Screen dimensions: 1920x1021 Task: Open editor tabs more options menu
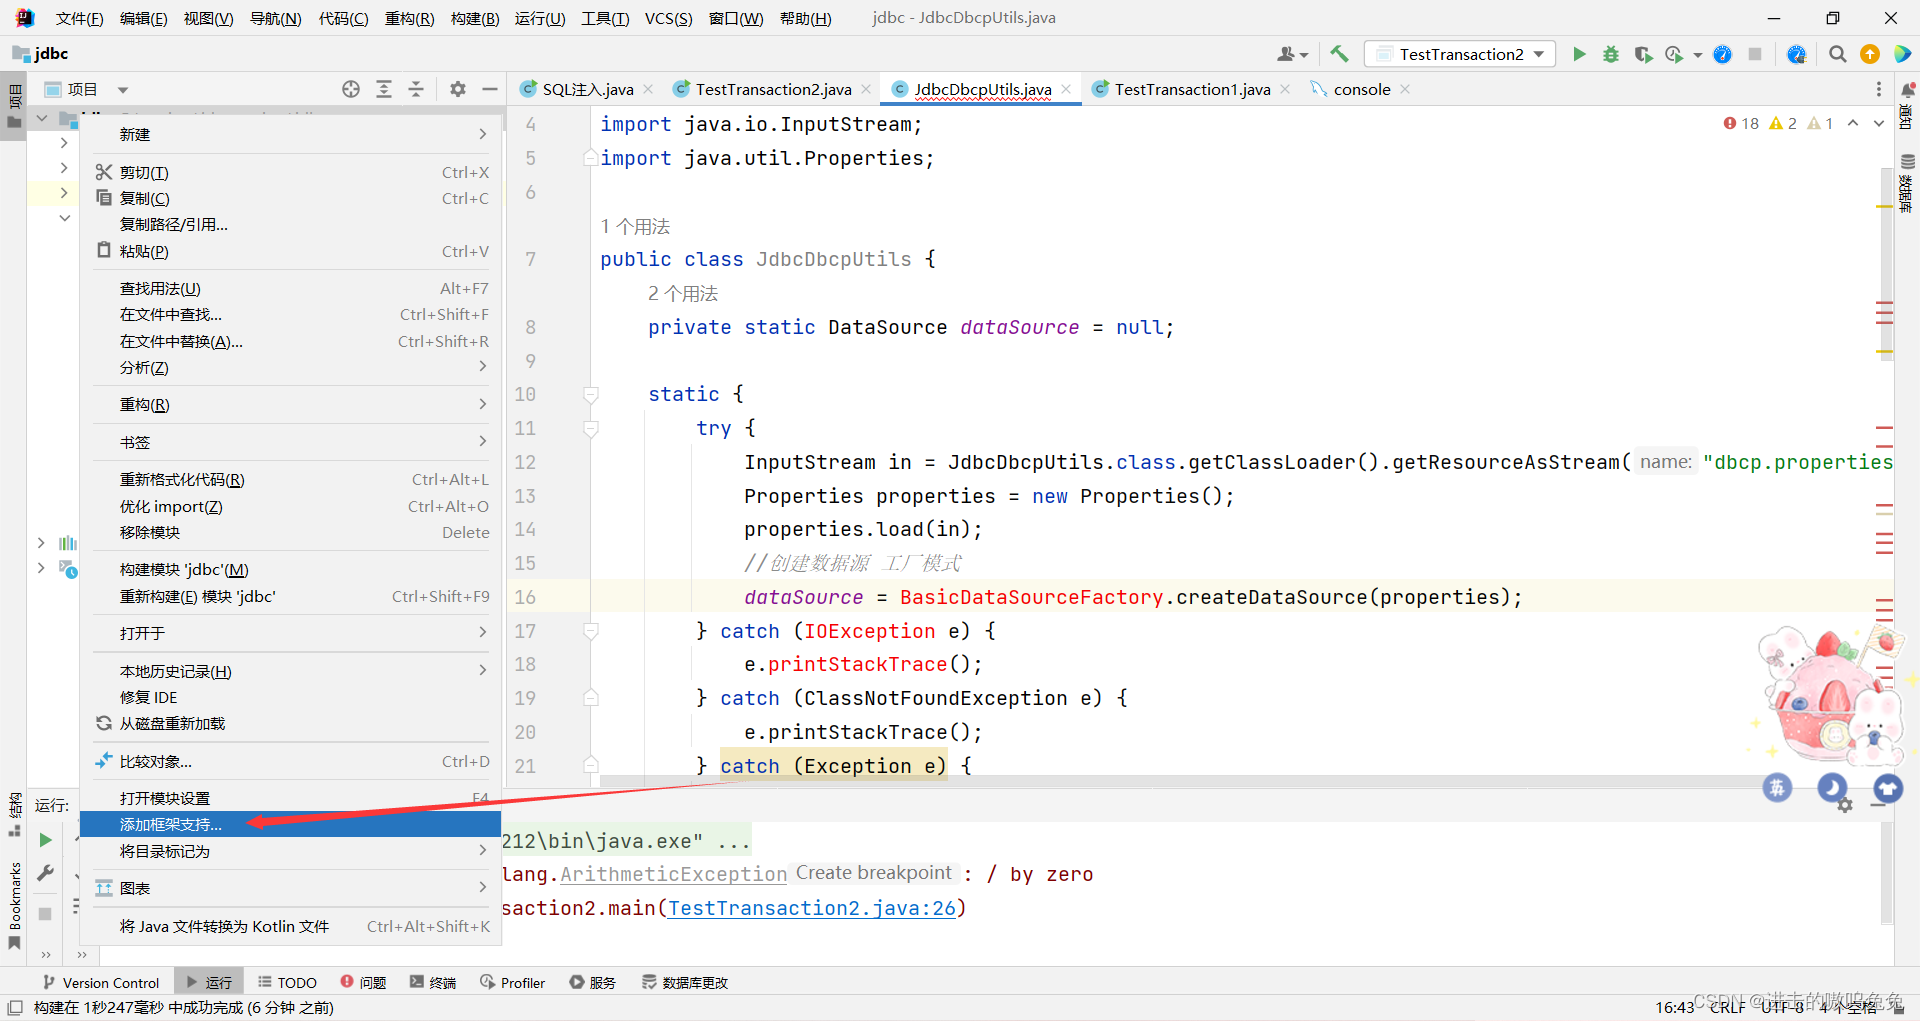tap(1879, 89)
